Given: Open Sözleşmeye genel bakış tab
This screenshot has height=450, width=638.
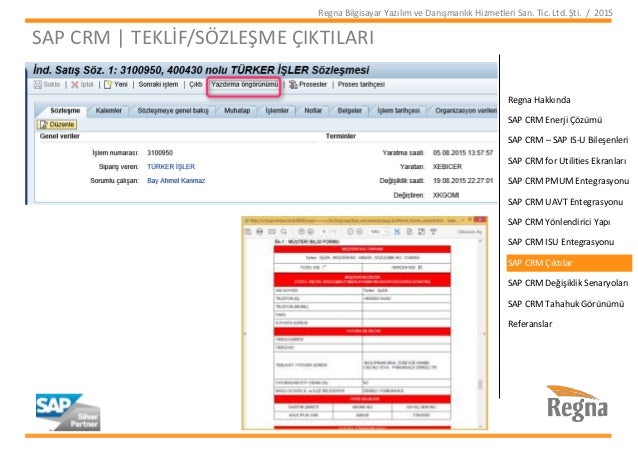Looking at the screenshot, I should click(x=173, y=110).
